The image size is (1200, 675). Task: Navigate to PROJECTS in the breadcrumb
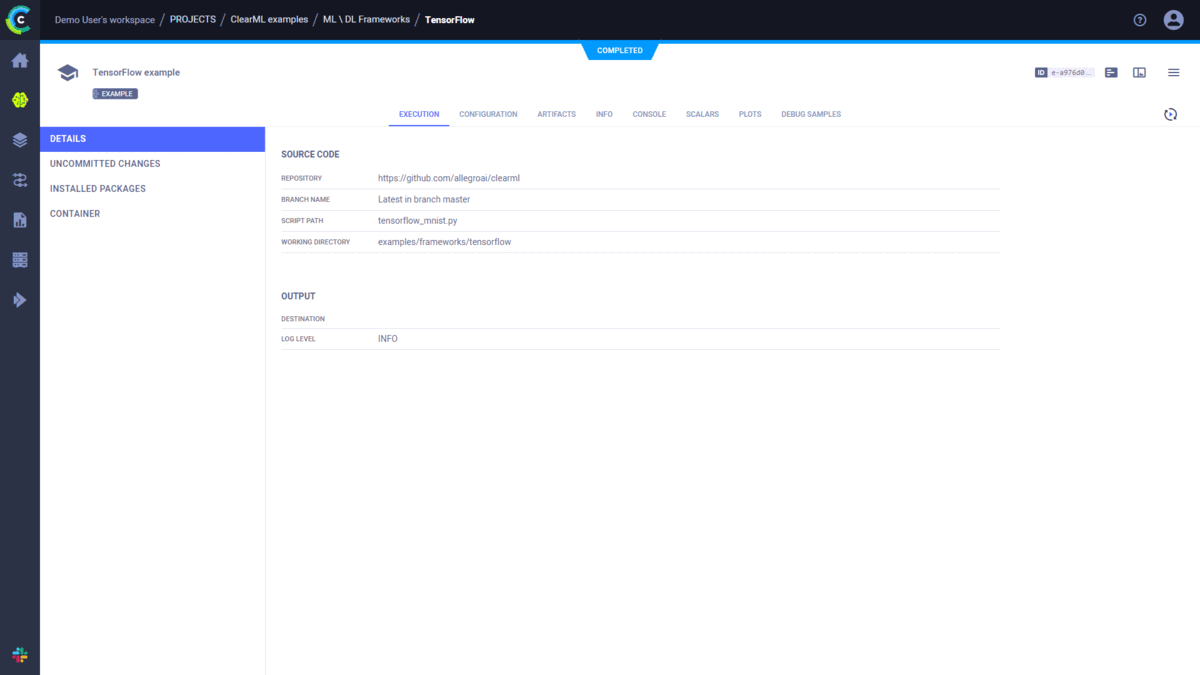coord(193,18)
